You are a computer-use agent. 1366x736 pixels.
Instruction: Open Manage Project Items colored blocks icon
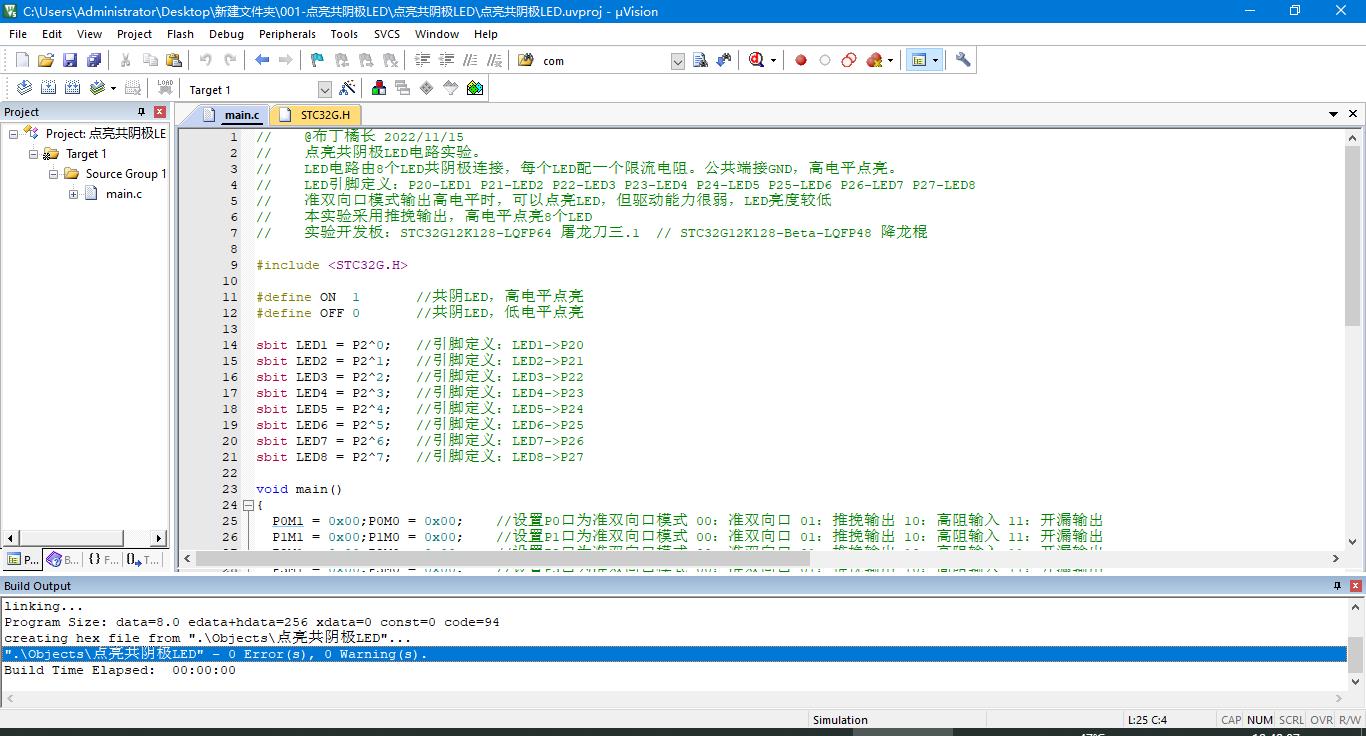click(x=379, y=88)
